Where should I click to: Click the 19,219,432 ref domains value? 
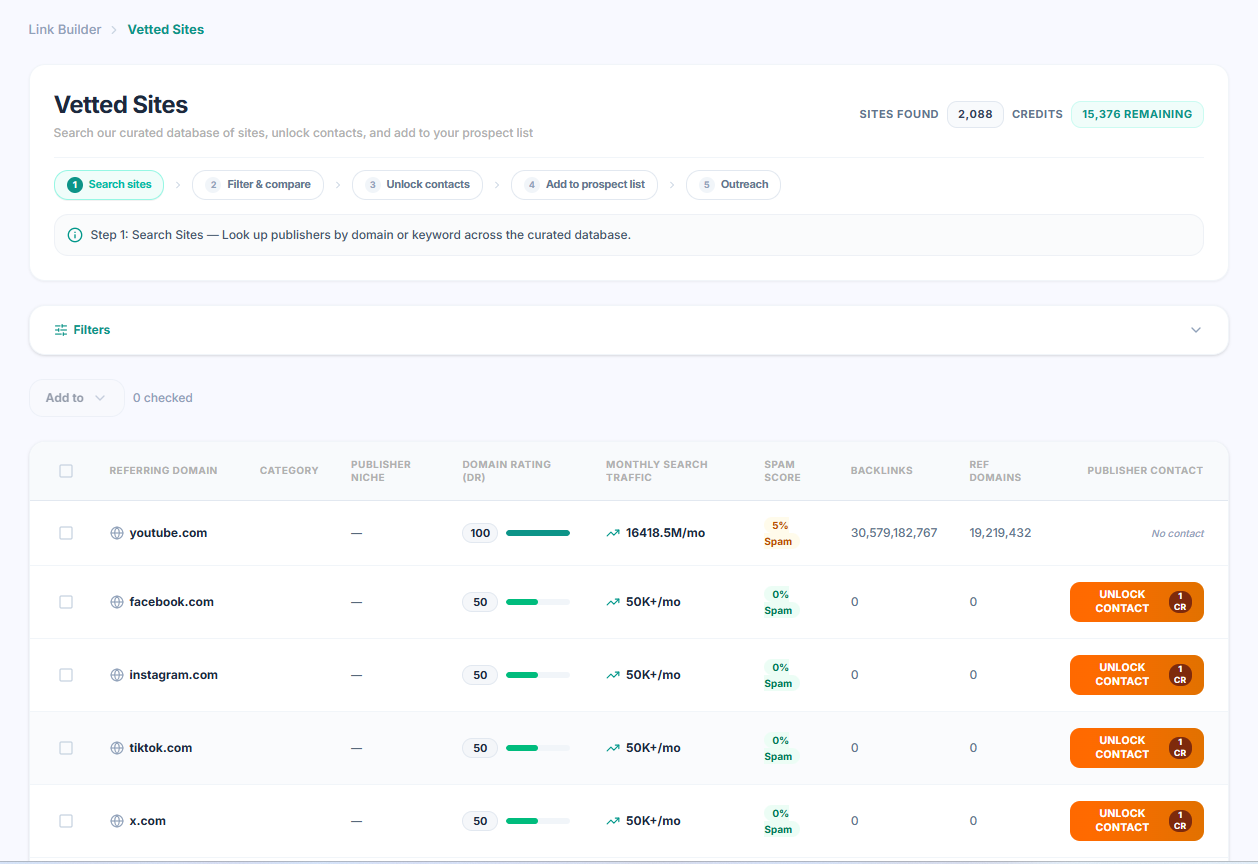(x=1000, y=533)
